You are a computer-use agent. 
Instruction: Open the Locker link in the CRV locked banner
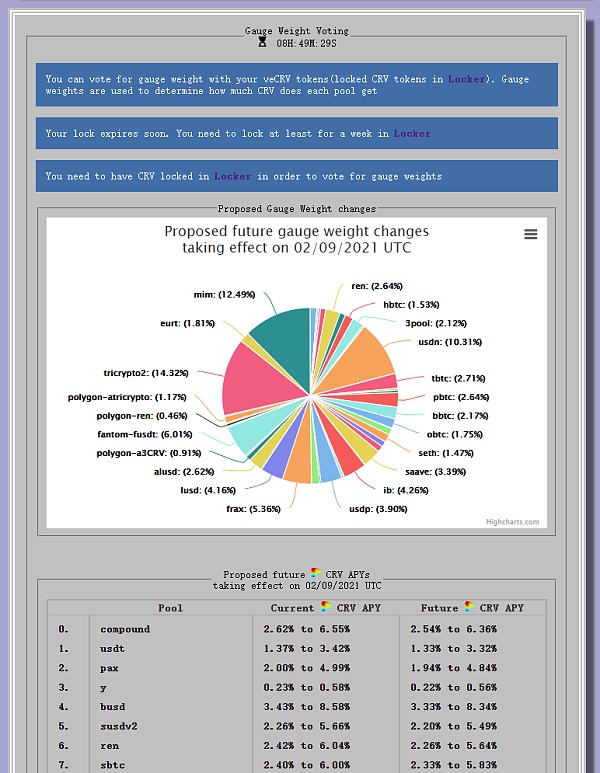tap(232, 176)
